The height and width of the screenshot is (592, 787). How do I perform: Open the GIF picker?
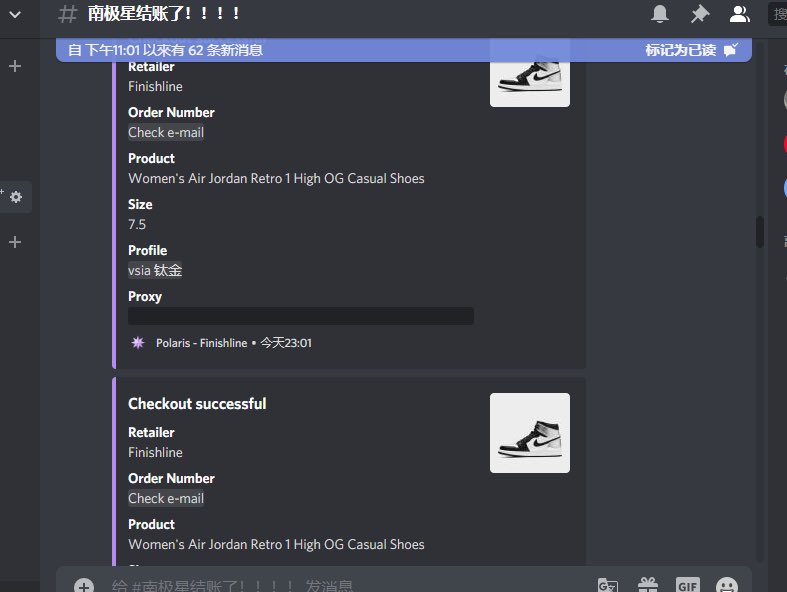pos(687,585)
